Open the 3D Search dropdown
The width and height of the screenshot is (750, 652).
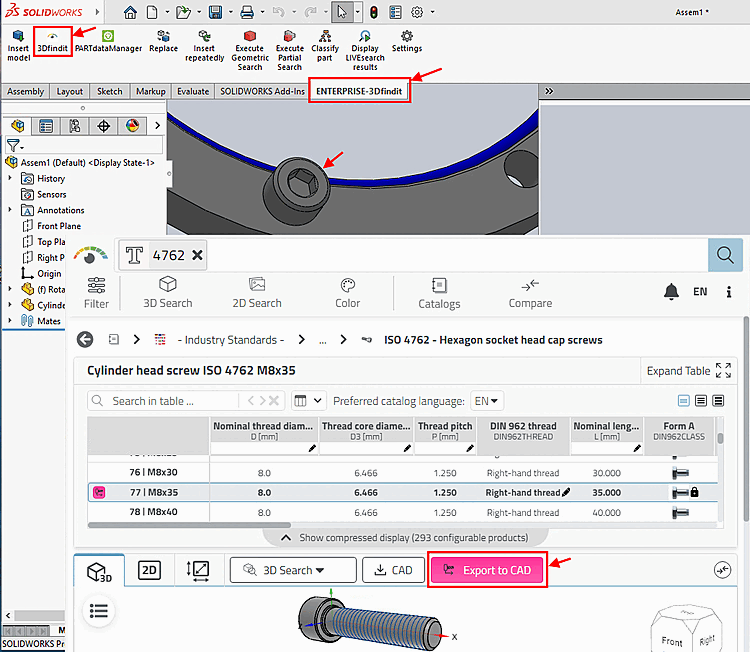click(293, 570)
